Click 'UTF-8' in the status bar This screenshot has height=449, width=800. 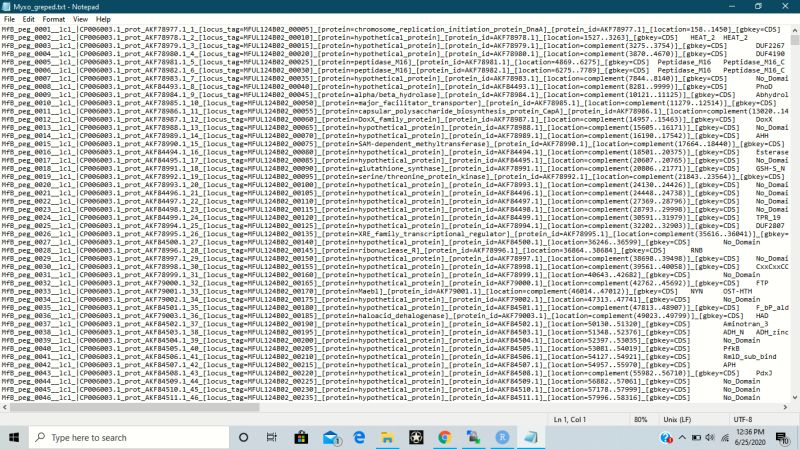(x=742, y=419)
